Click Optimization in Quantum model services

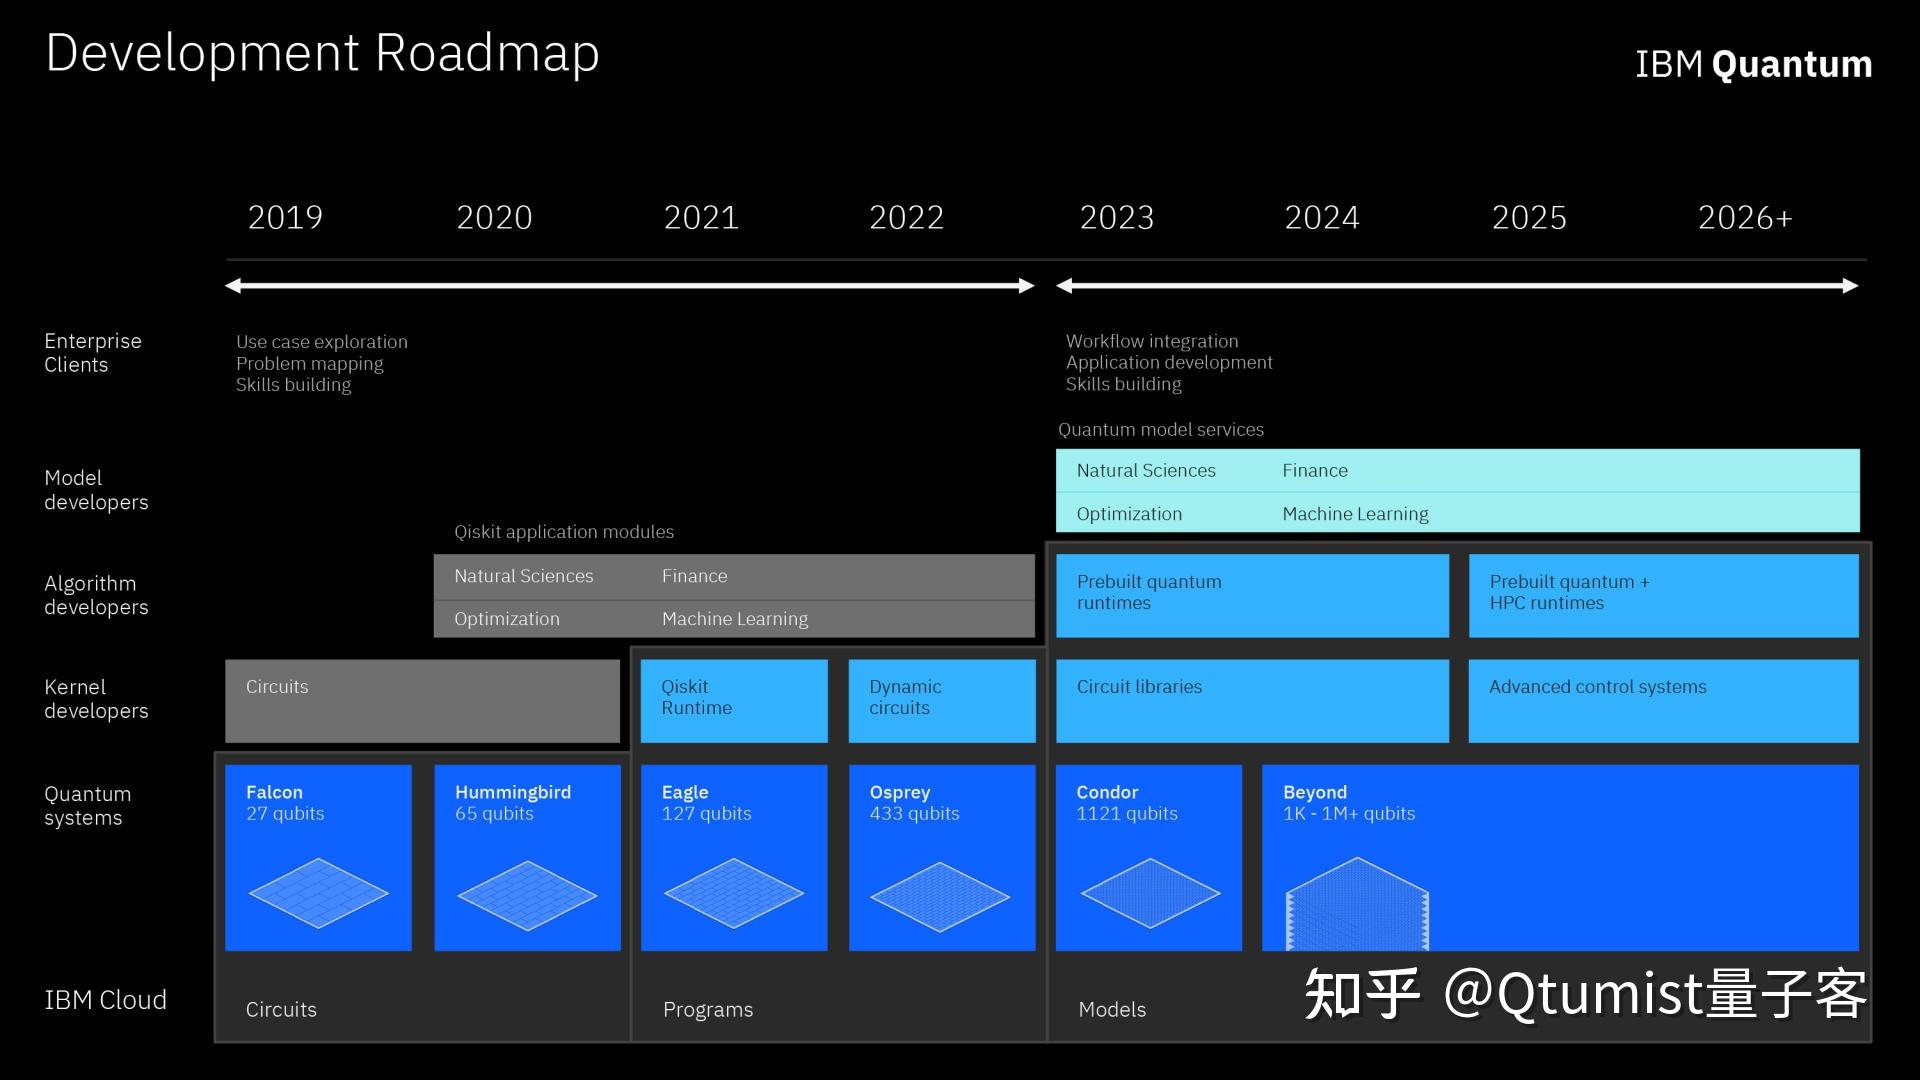coord(1129,514)
